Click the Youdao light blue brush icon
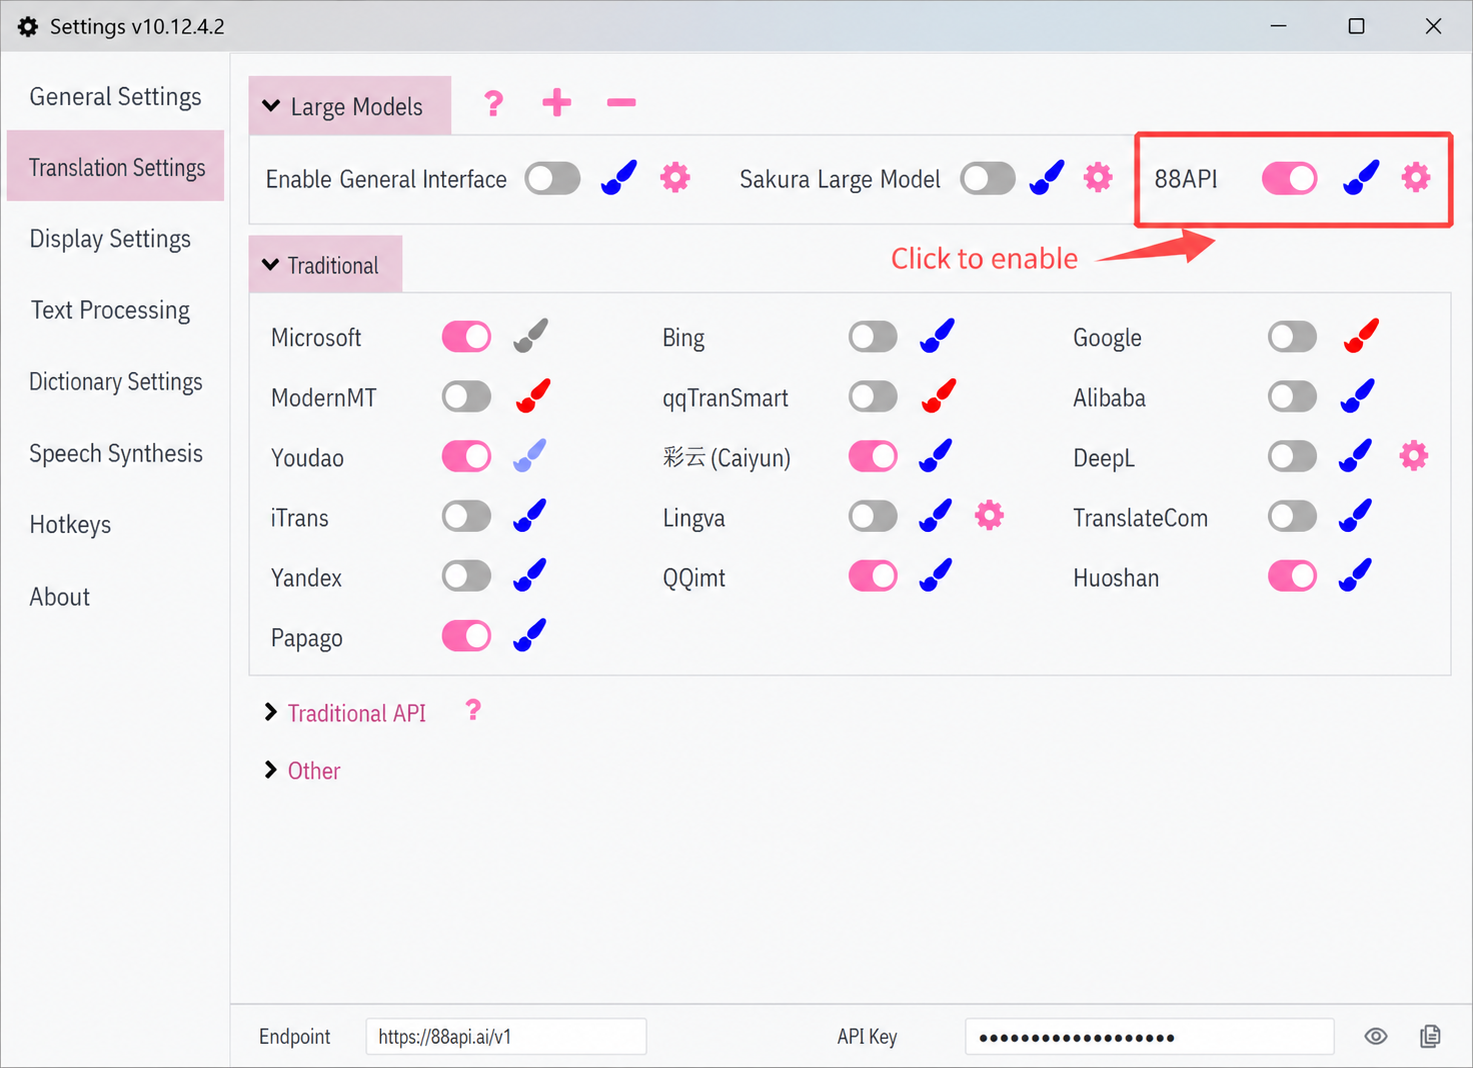This screenshot has width=1473, height=1068. click(530, 456)
